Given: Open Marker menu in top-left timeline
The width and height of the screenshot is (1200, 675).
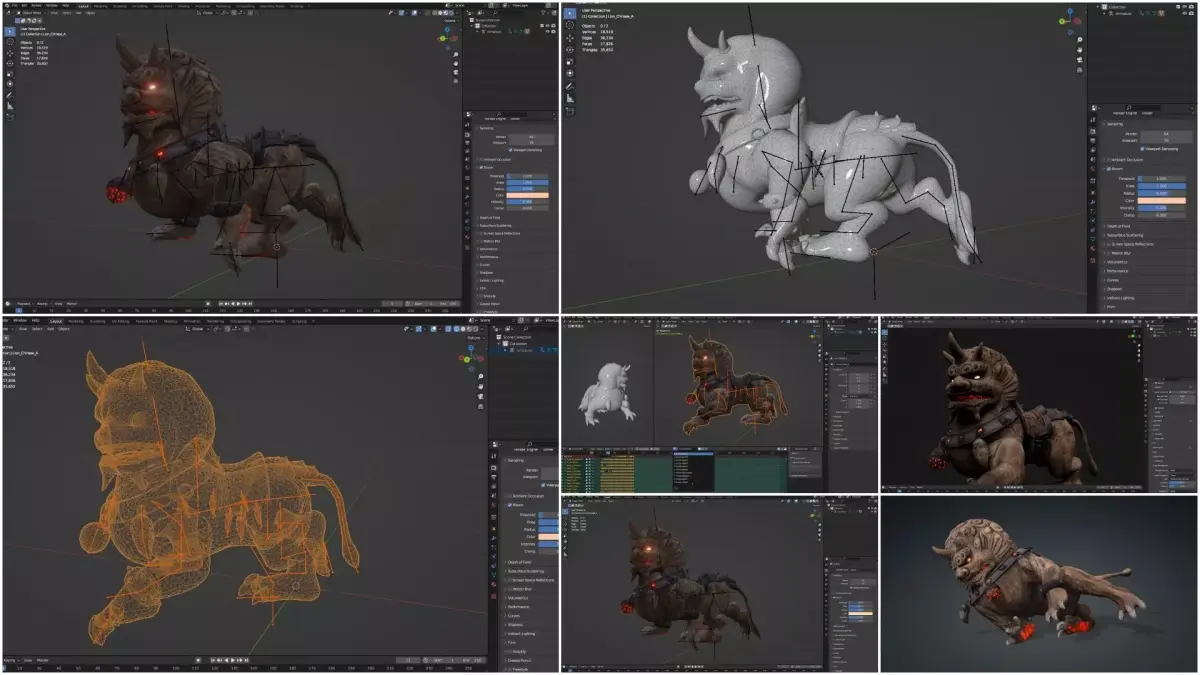Looking at the screenshot, I should coord(72,304).
